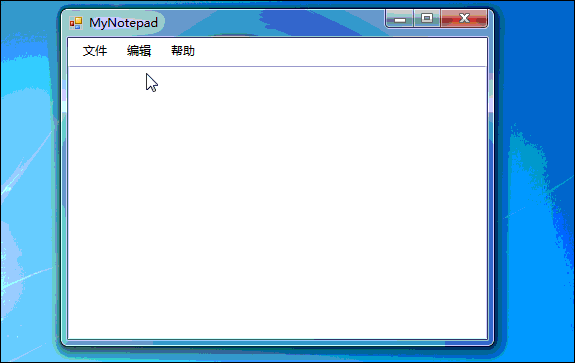575x363 pixels.
Task: Click the MyNotepad application icon in title bar
Action: (76, 23)
